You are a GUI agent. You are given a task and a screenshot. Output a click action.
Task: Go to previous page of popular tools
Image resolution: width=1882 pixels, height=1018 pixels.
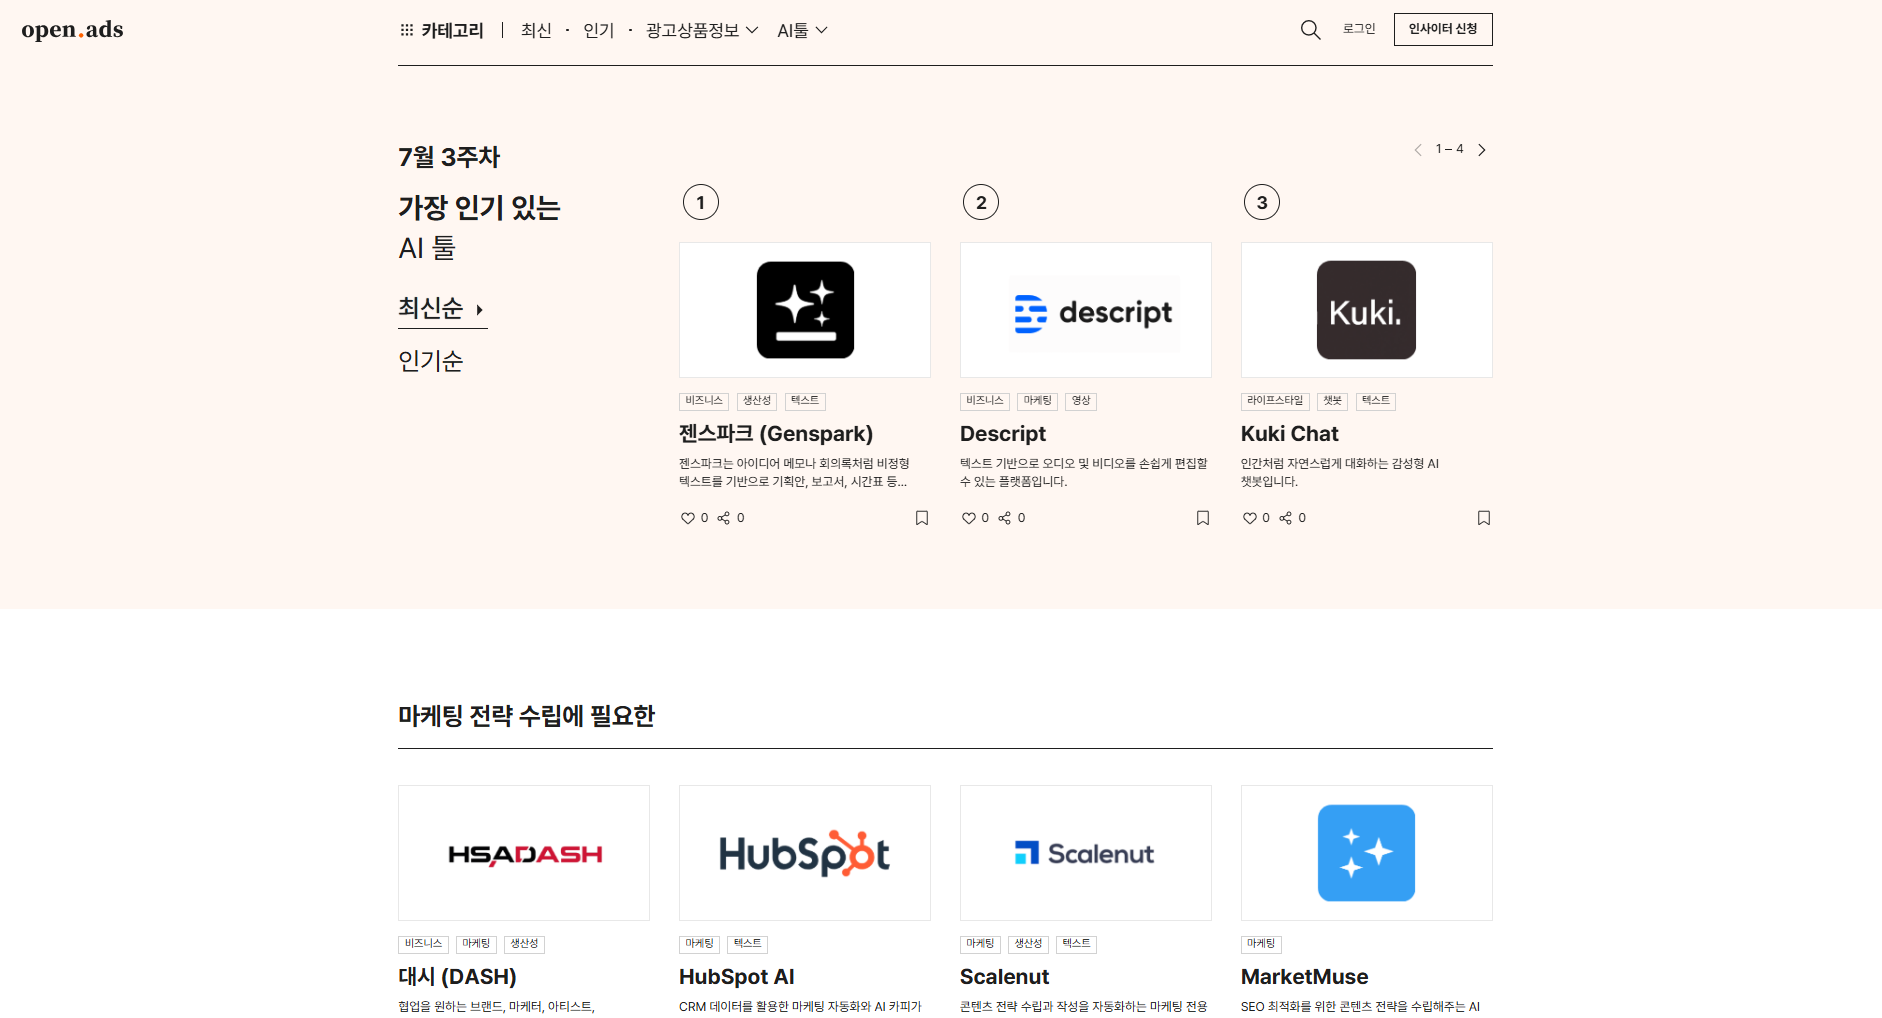[x=1418, y=150]
